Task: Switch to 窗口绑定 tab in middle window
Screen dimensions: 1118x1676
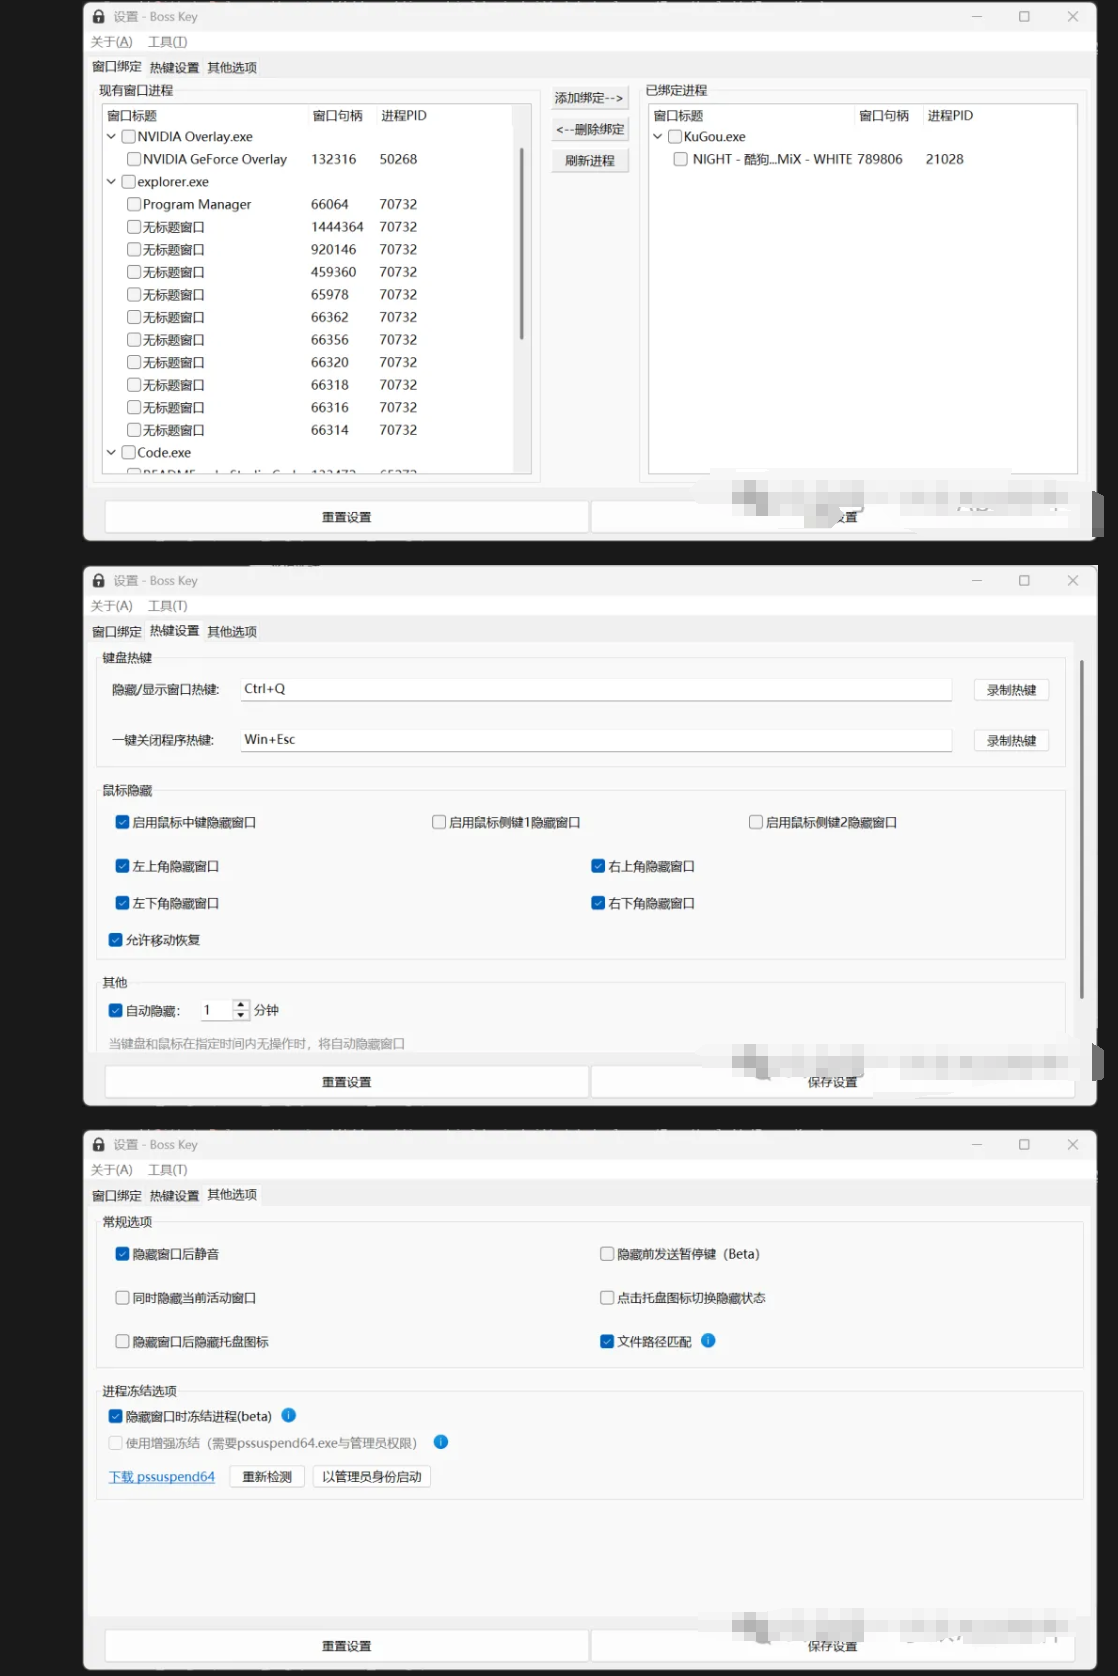Action: [x=117, y=631]
